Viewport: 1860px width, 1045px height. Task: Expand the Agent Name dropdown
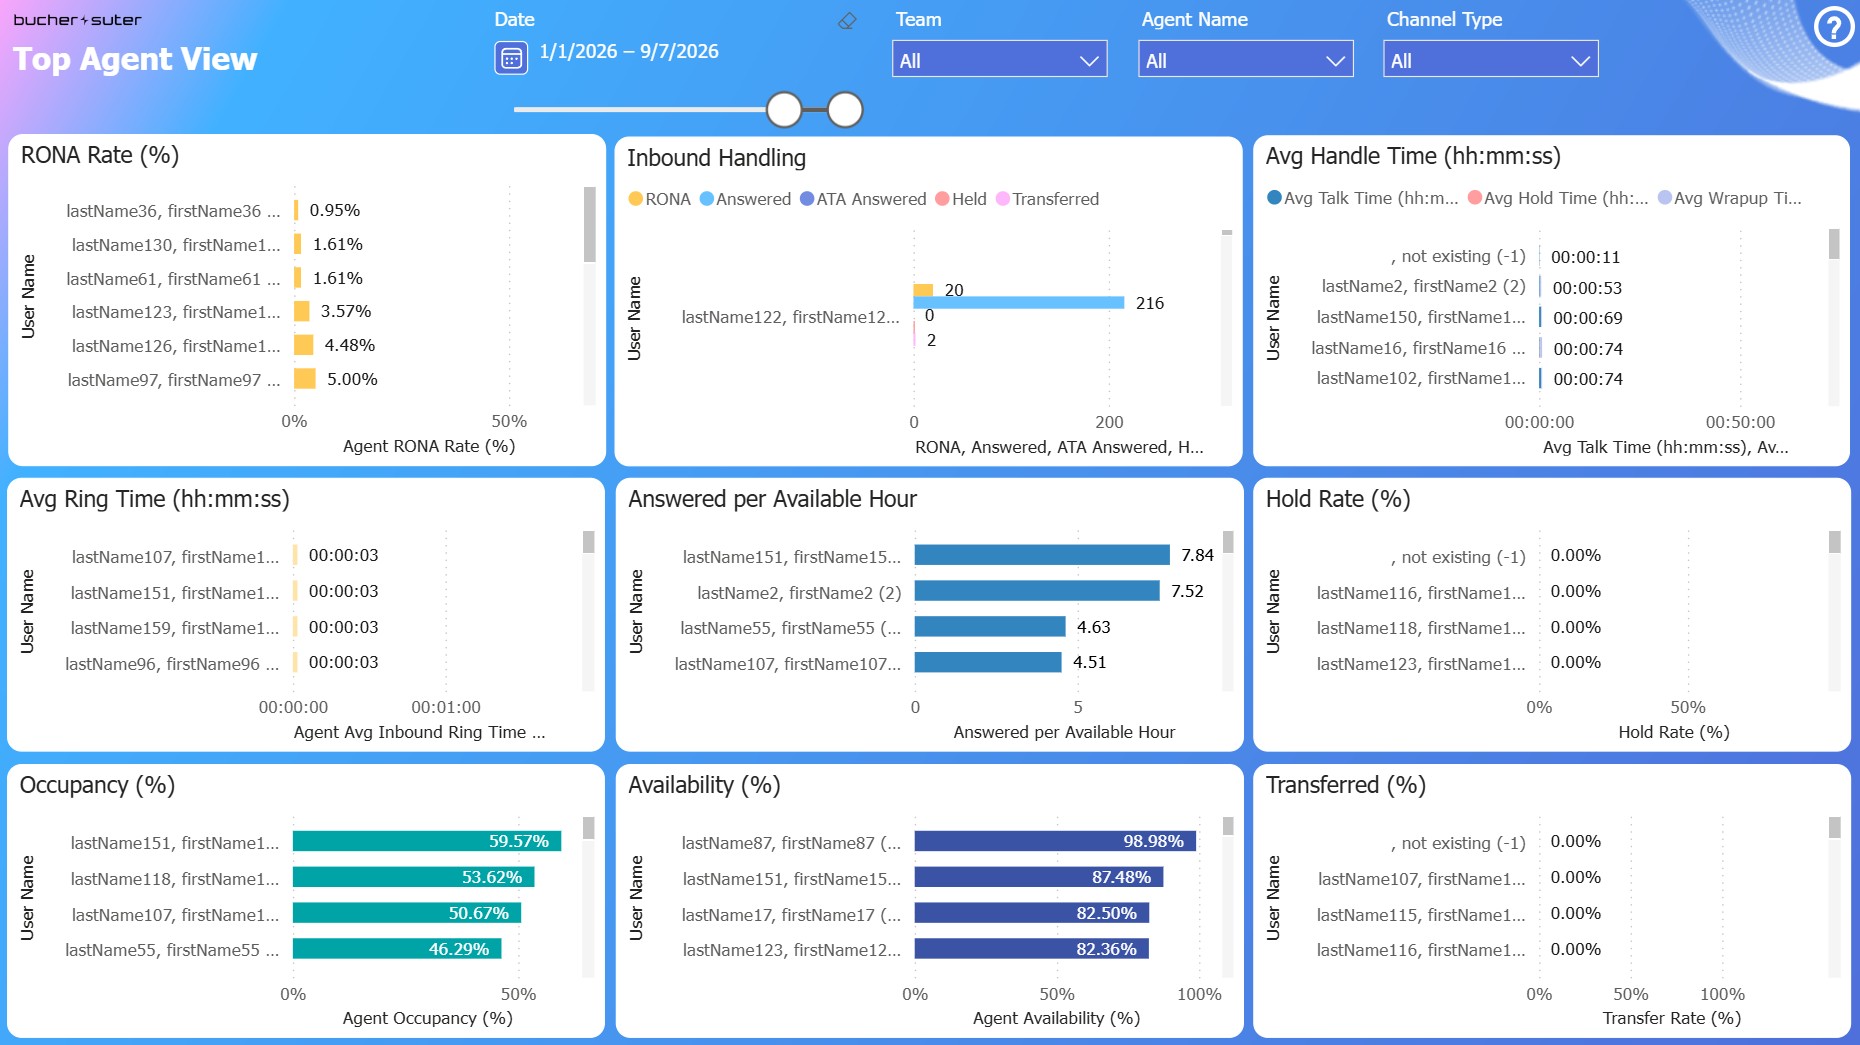(1246, 59)
